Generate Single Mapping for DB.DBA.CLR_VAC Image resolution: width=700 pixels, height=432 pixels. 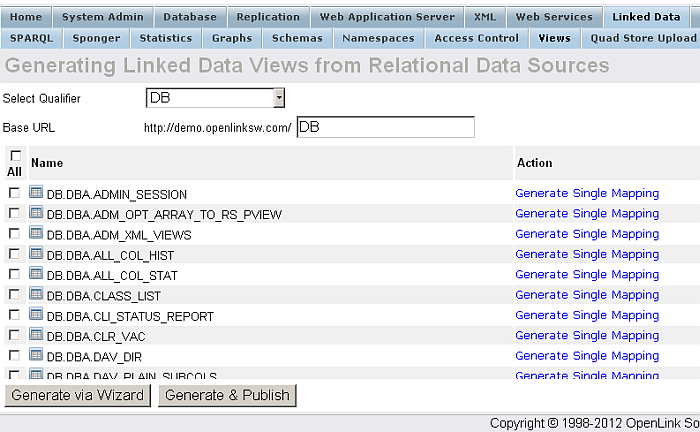587,335
